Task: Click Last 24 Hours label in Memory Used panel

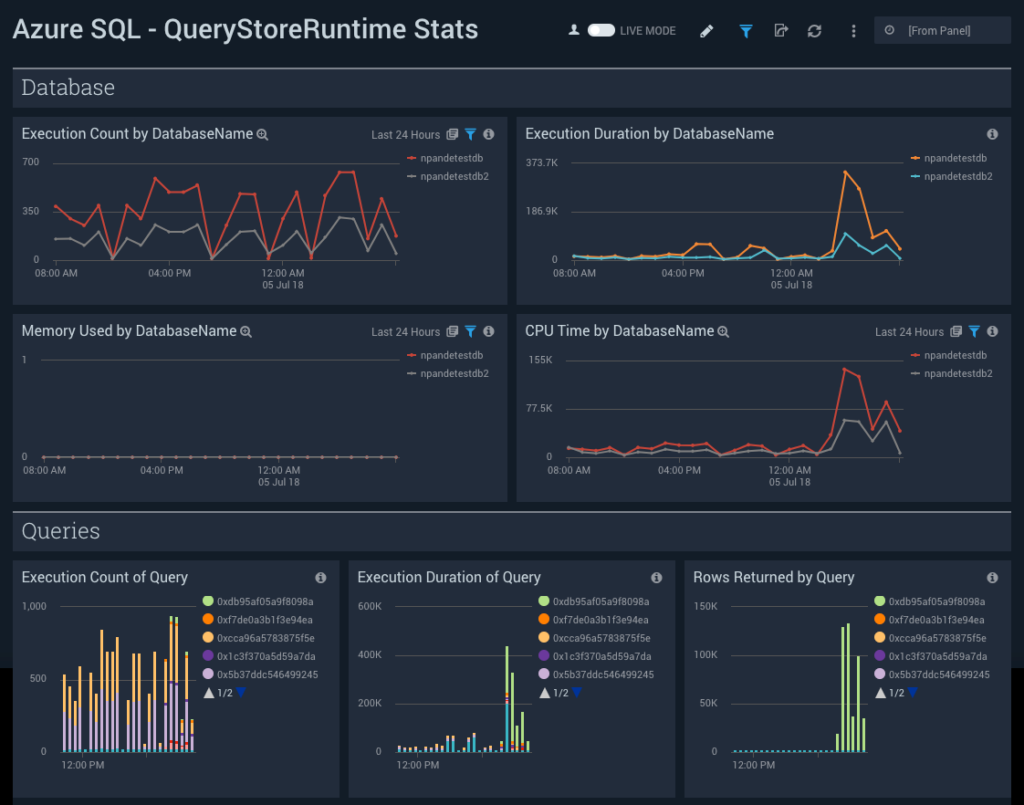Action: pyautogui.click(x=406, y=332)
